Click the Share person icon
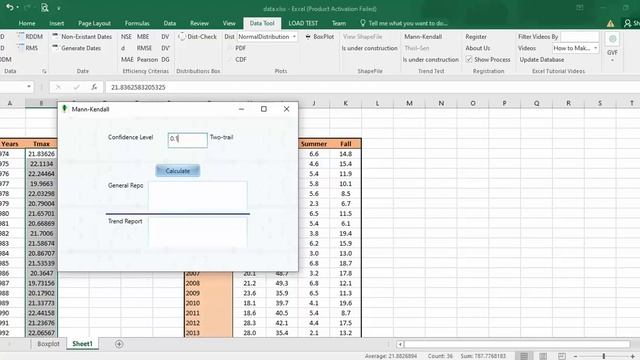This screenshot has height=360, width=640. pyautogui.click(x=627, y=23)
